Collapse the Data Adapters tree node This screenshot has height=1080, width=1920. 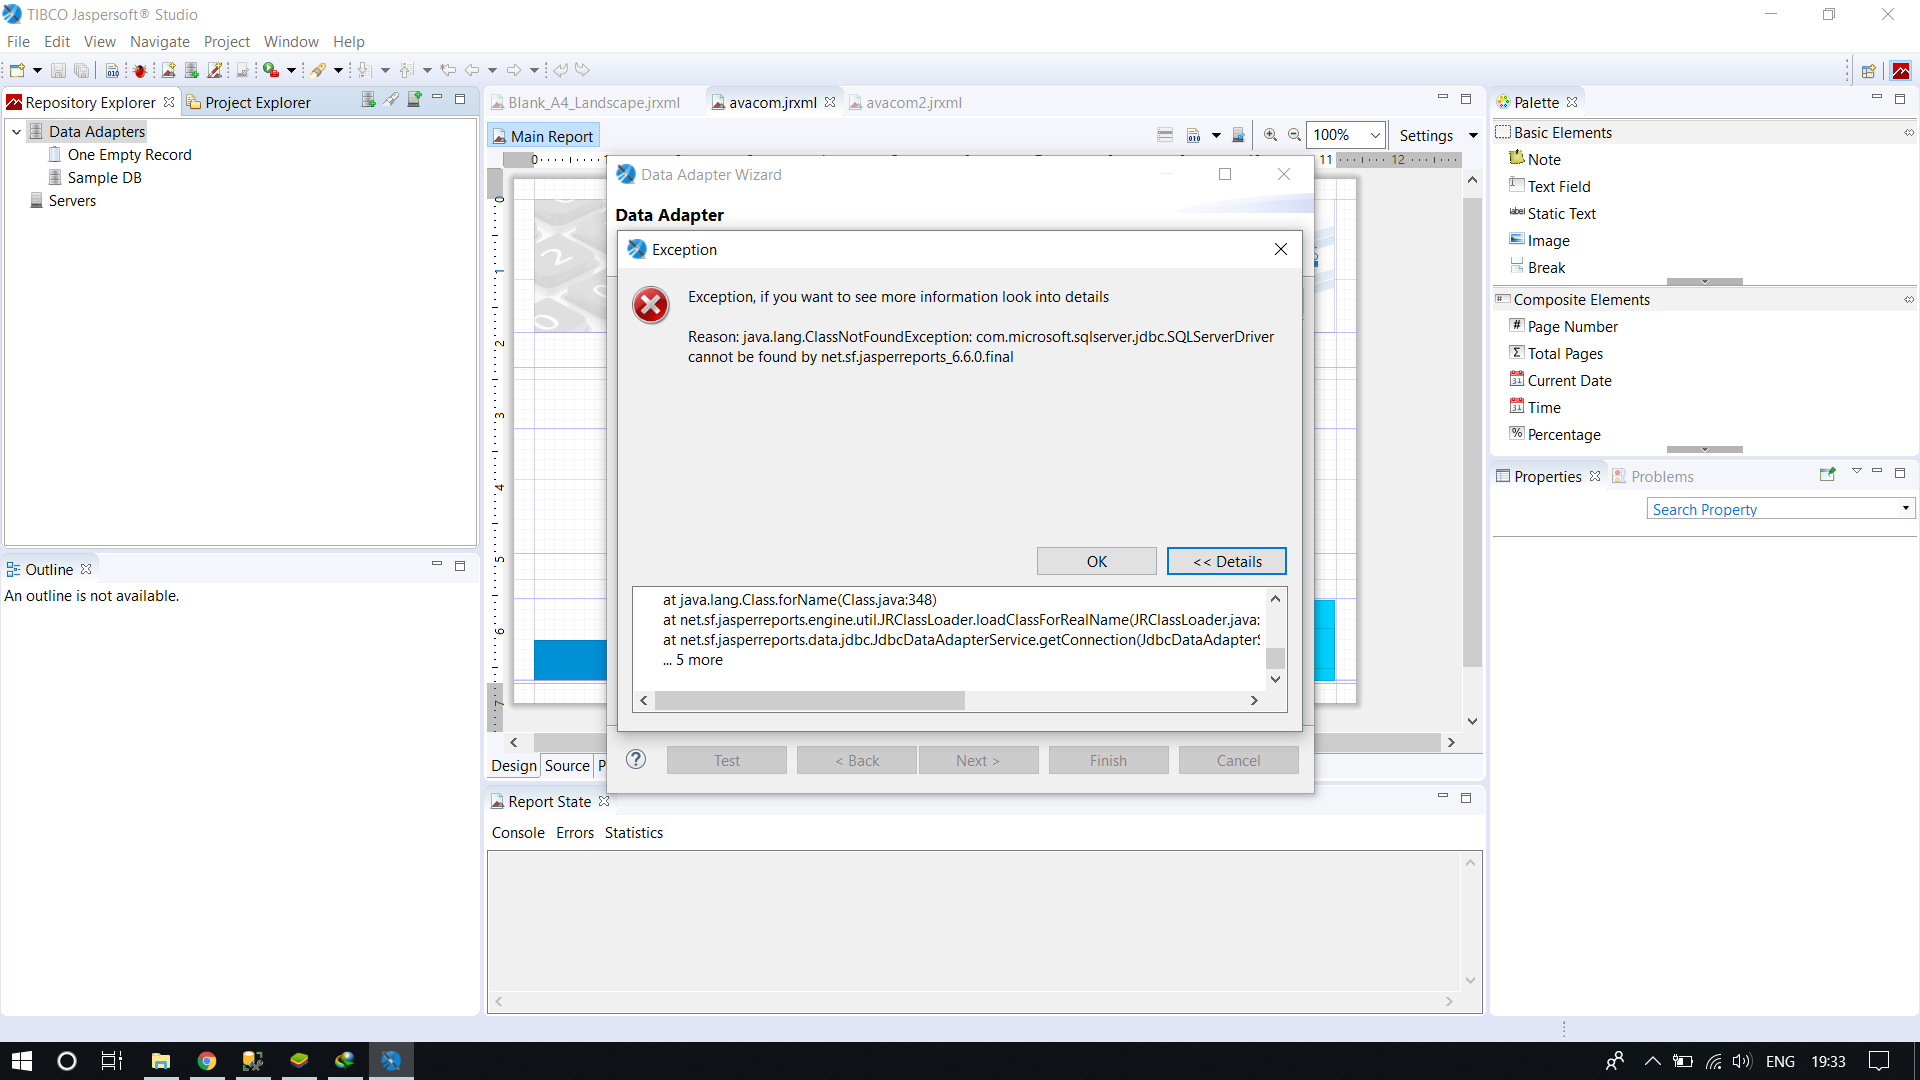click(17, 132)
